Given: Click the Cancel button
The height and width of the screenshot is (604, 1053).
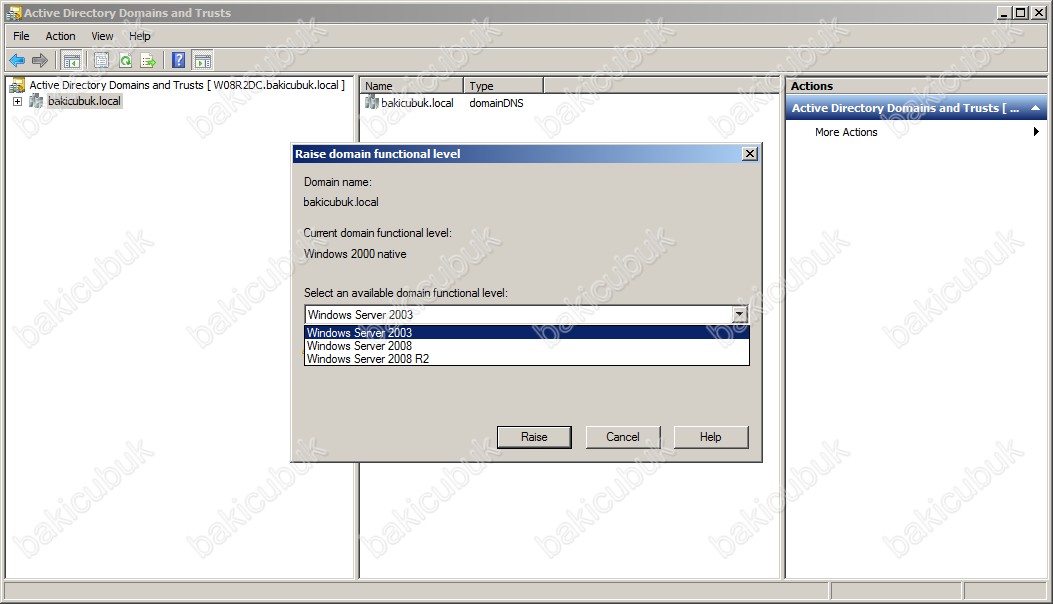Looking at the screenshot, I should click(623, 437).
